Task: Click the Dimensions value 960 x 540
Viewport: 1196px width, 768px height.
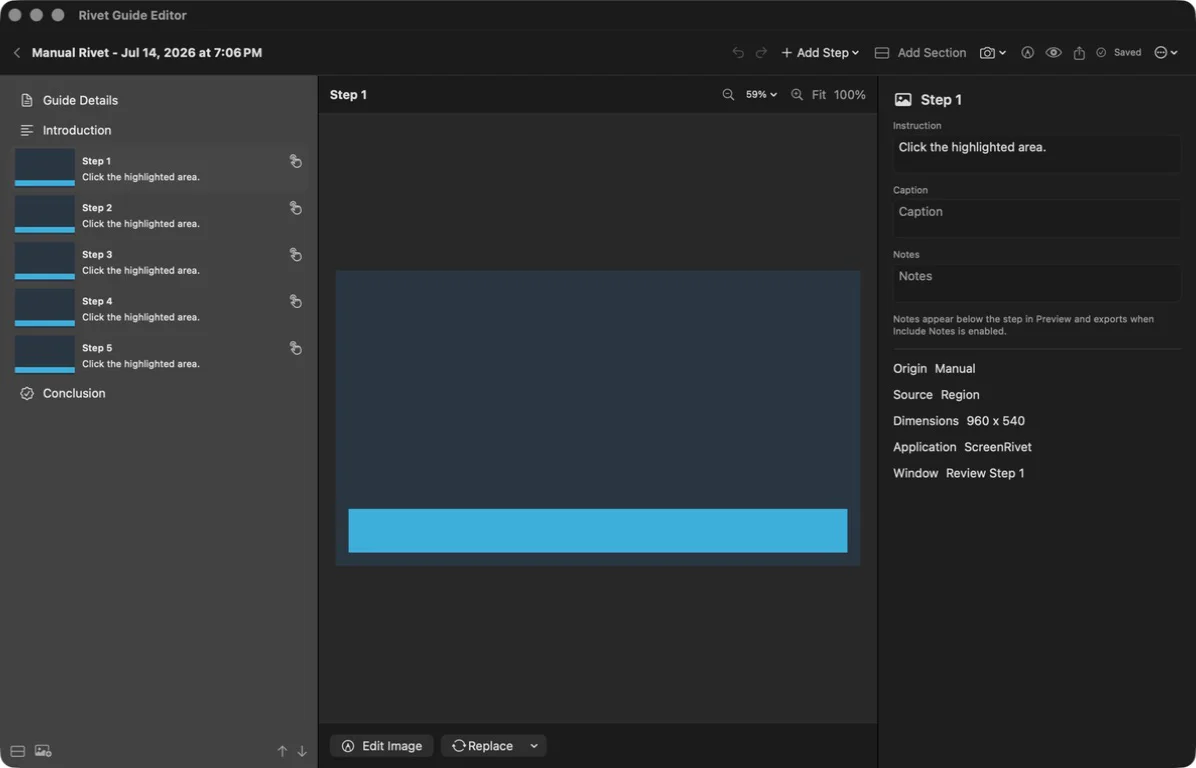Action: (995, 421)
